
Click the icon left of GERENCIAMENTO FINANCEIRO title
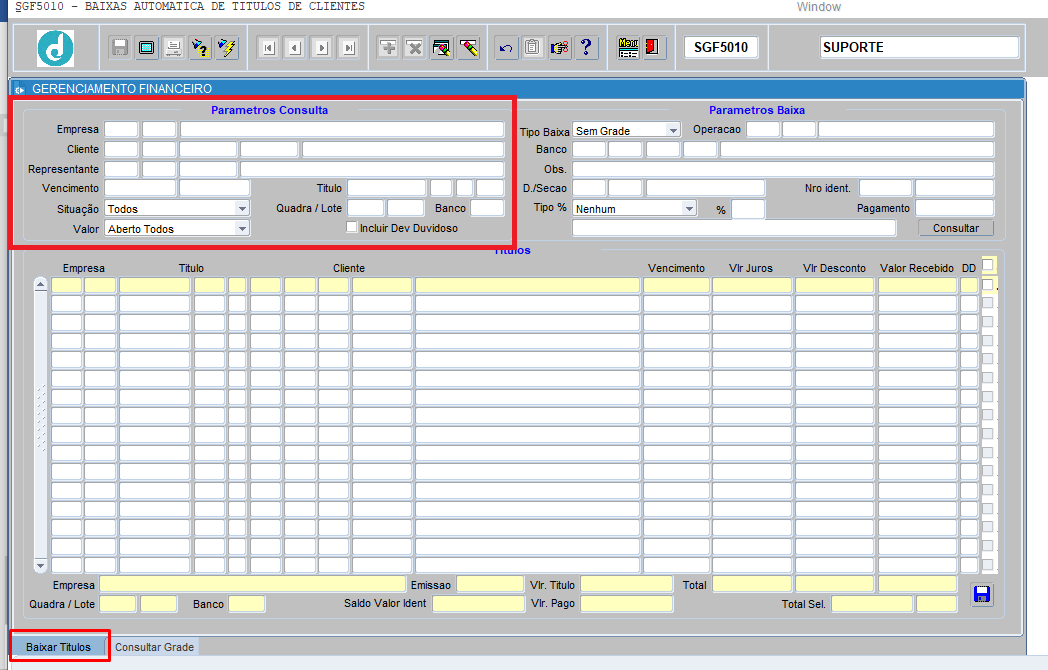[x=19, y=89]
